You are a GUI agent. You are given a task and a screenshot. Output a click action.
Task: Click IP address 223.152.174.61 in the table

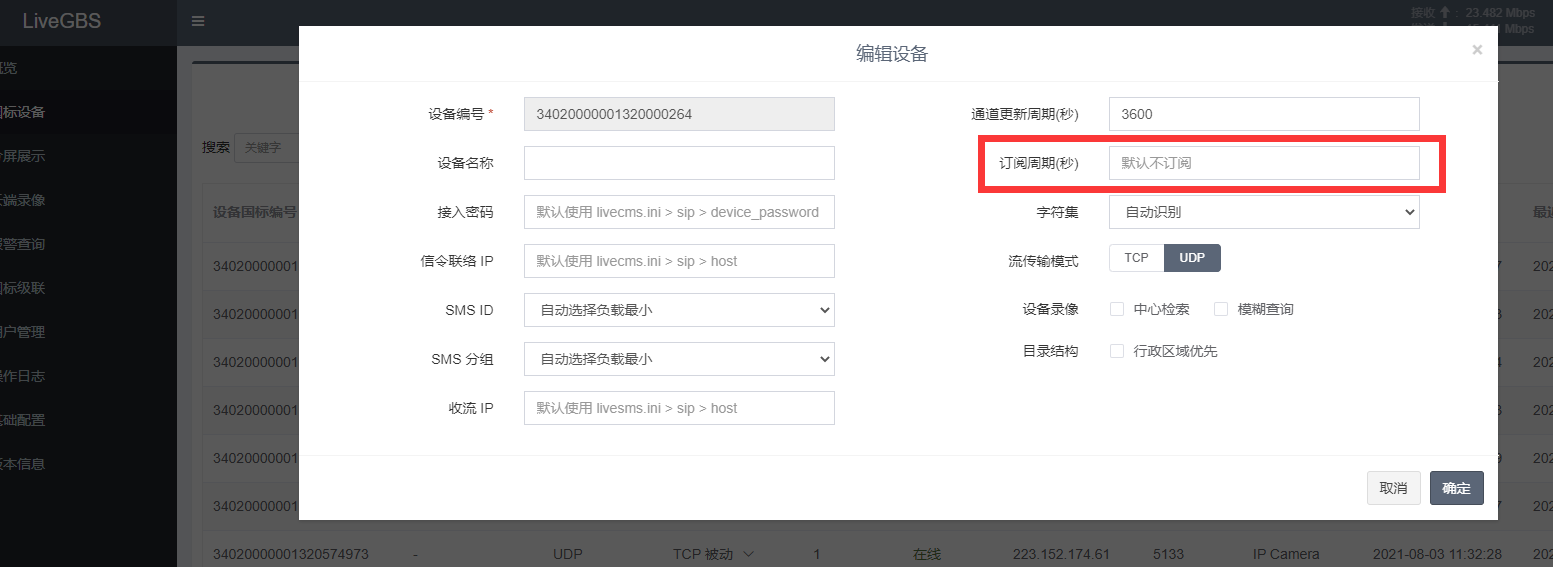[x=1061, y=554]
